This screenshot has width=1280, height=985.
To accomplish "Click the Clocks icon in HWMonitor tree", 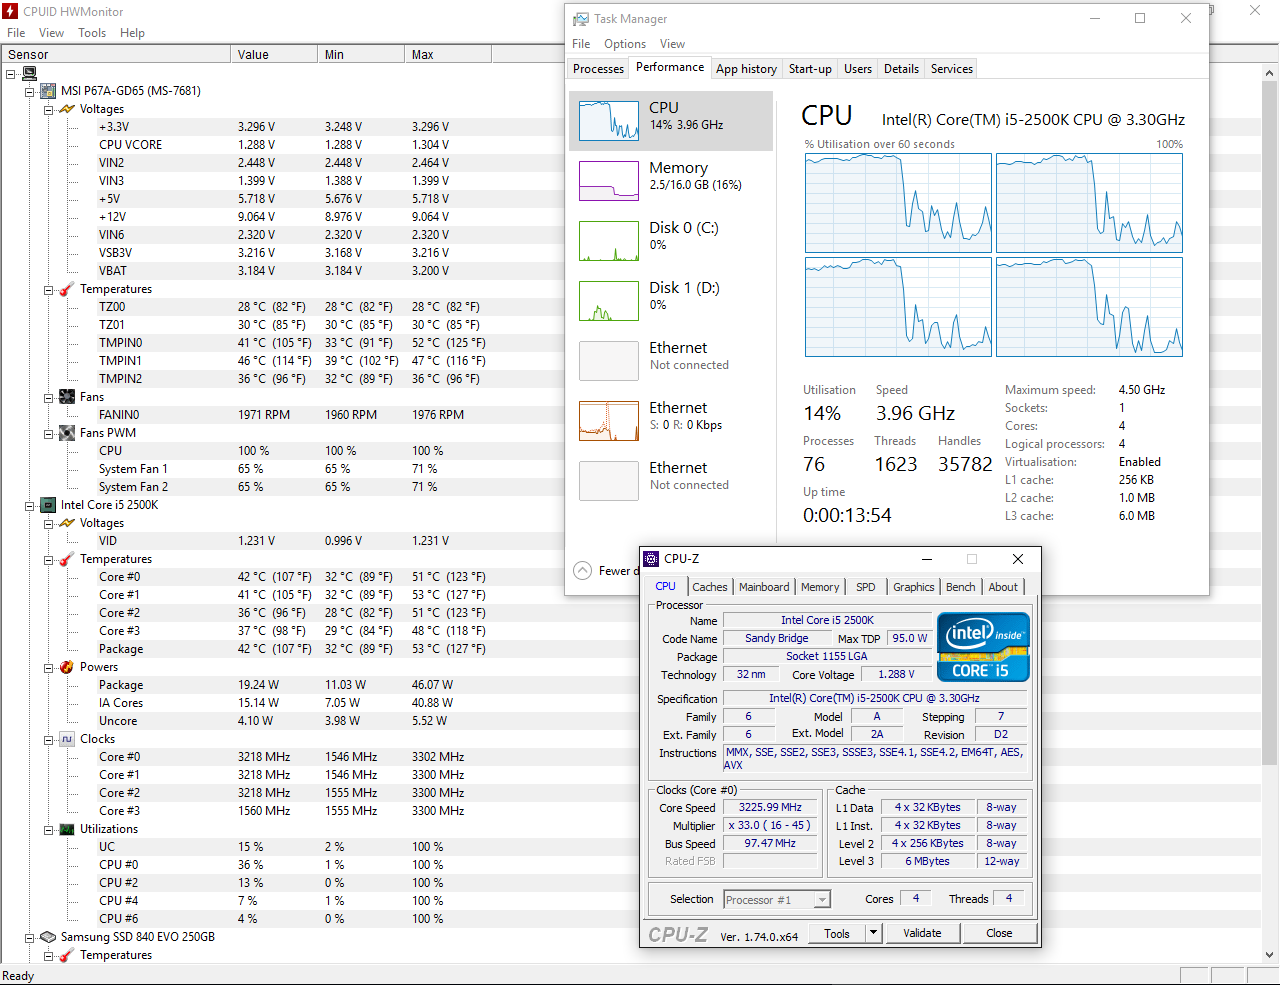I will [67, 739].
